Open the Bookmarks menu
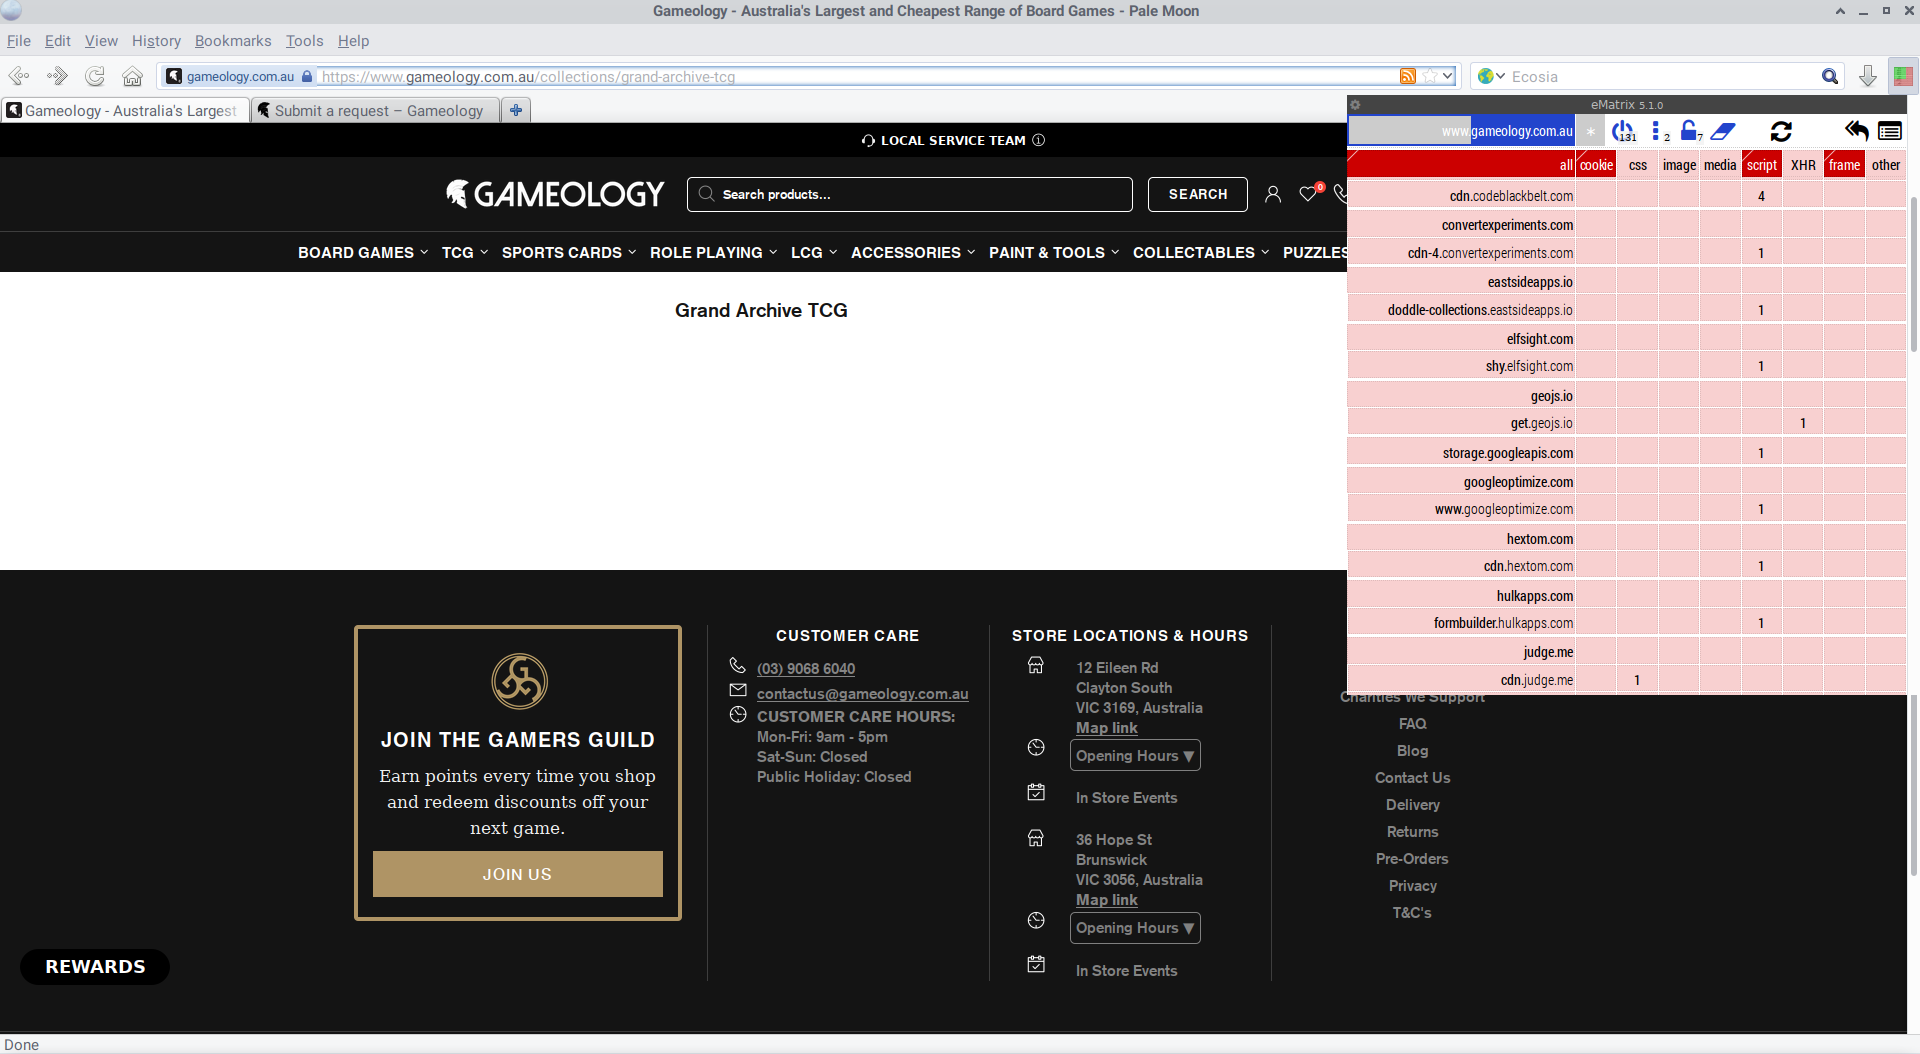1920x1054 pixels. coord(232,41)
